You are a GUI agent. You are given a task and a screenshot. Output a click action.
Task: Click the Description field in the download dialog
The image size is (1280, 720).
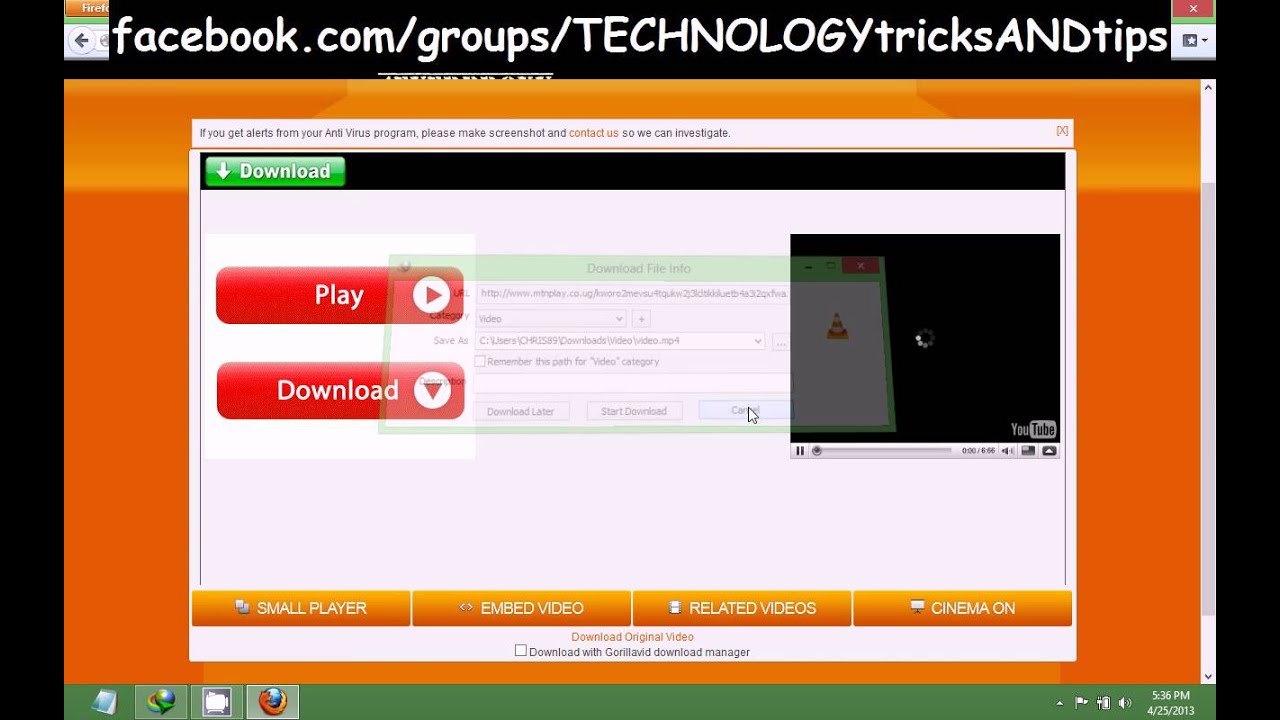click(633, 383)
